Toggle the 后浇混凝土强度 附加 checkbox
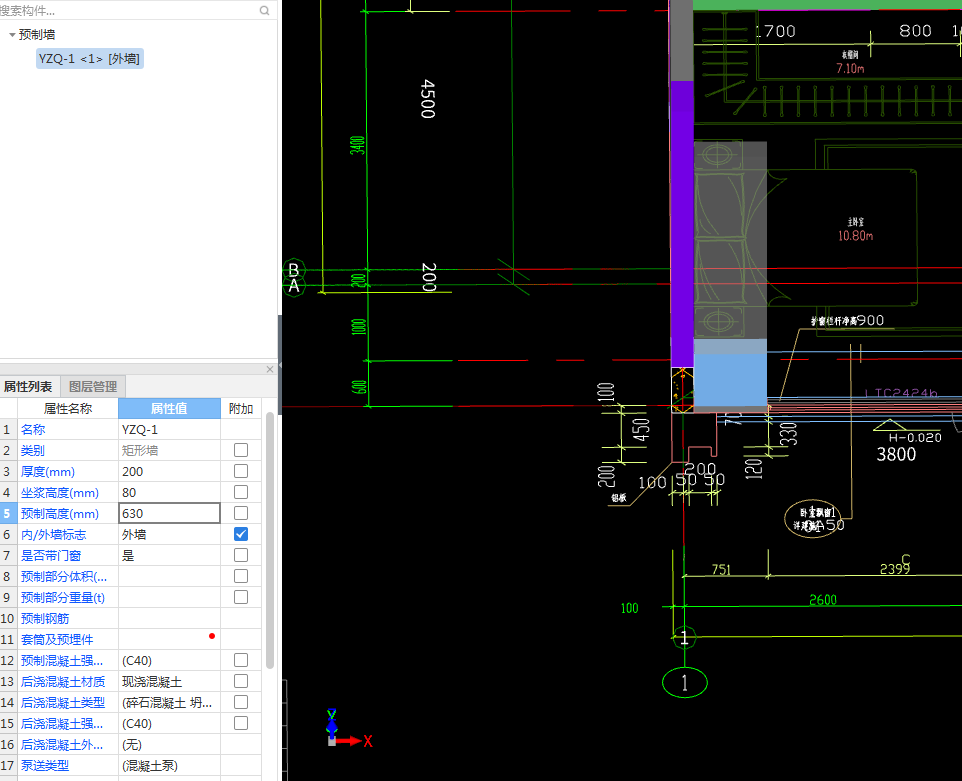The image size is (962, 781). click(241, 723)
